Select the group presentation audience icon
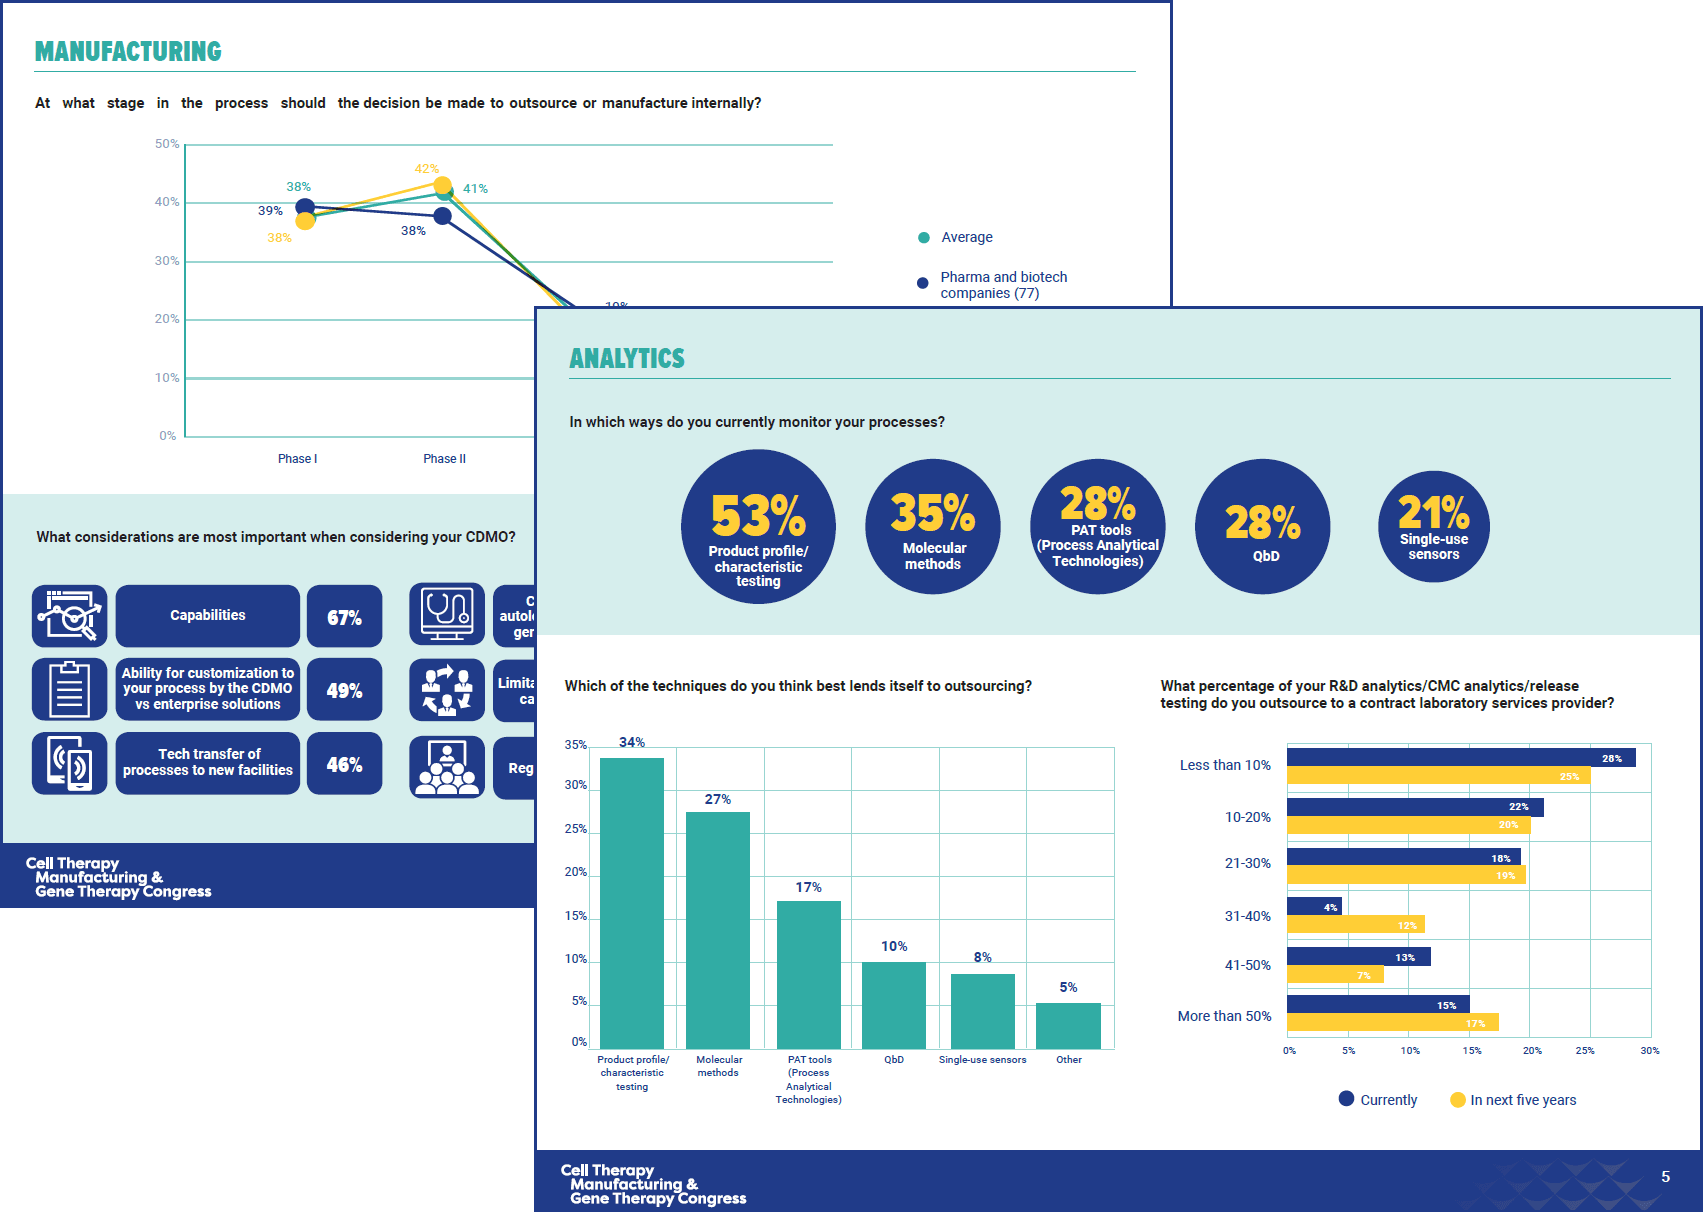 pos(447,767)
